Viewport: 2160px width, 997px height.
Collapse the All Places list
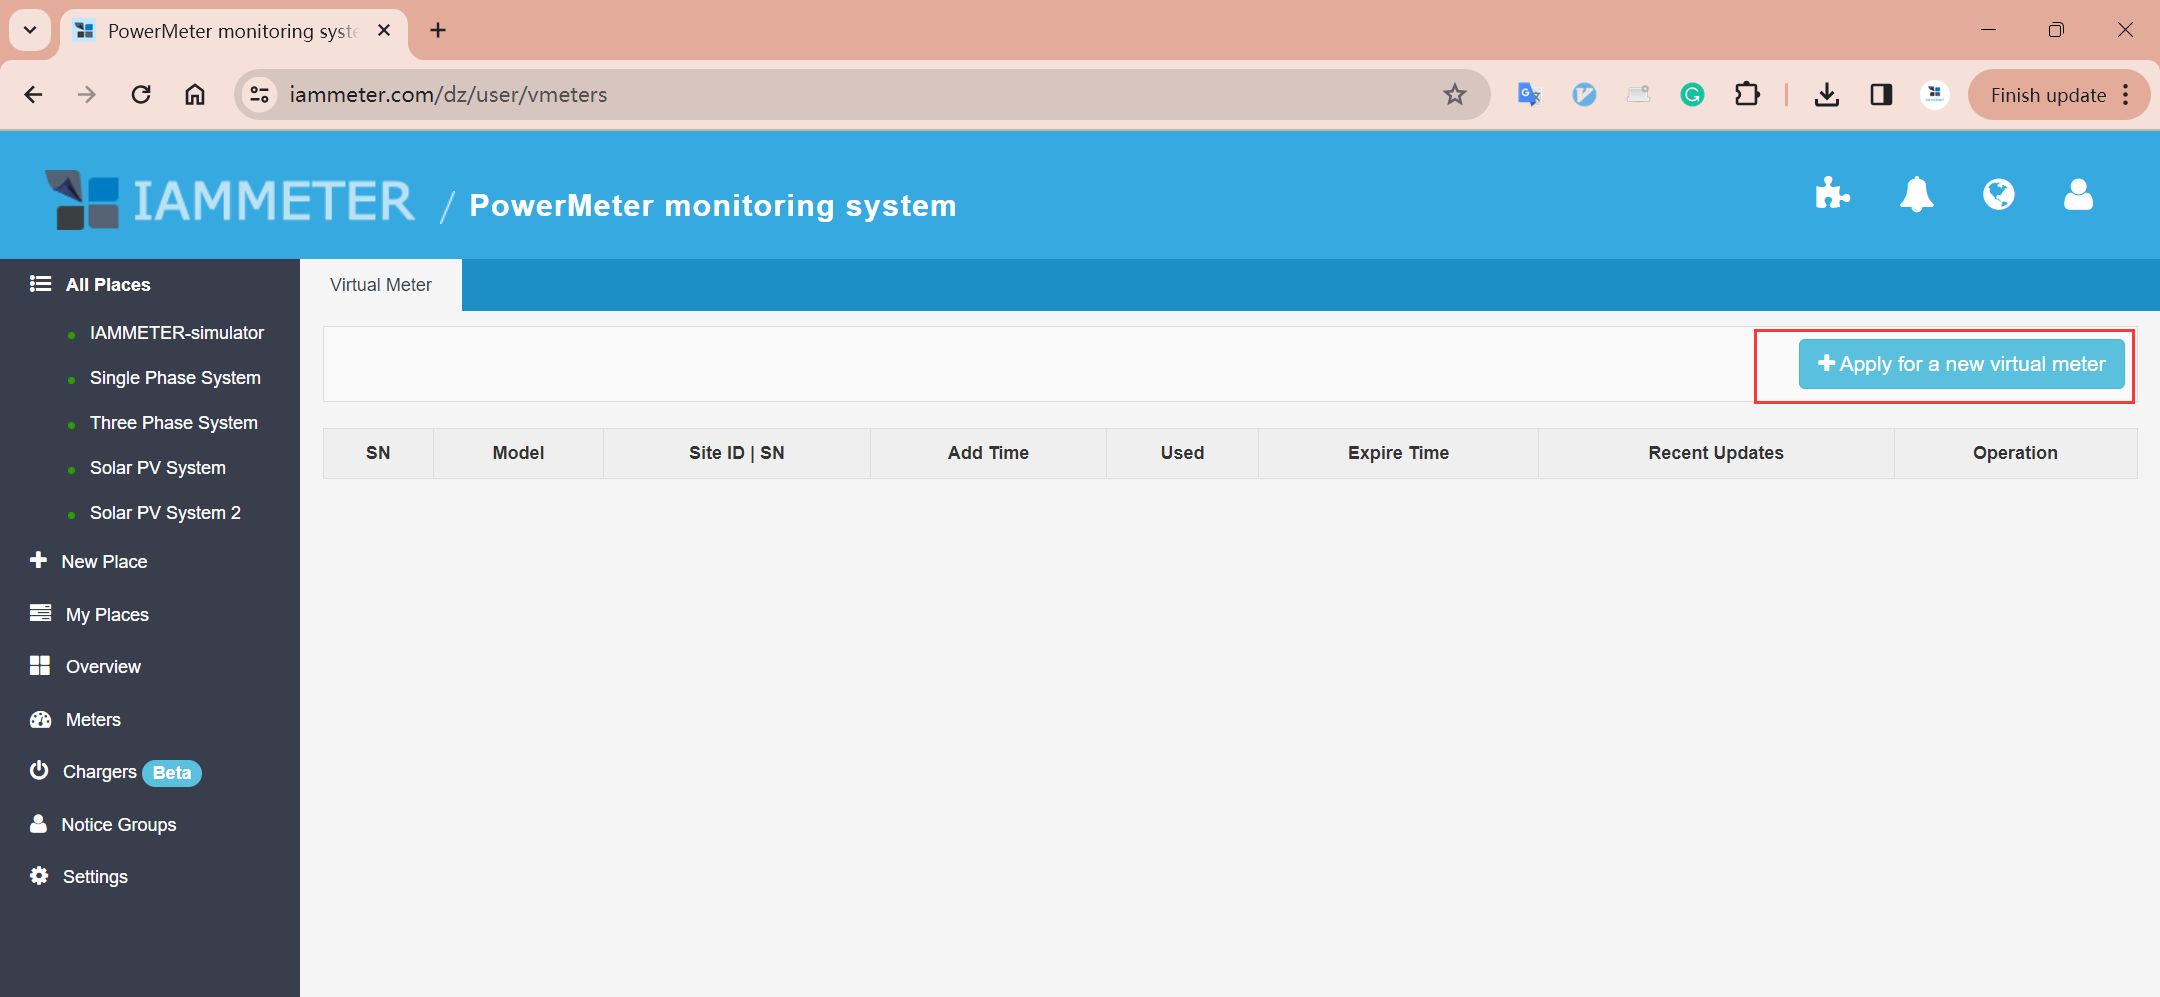(x=107, y=285)
